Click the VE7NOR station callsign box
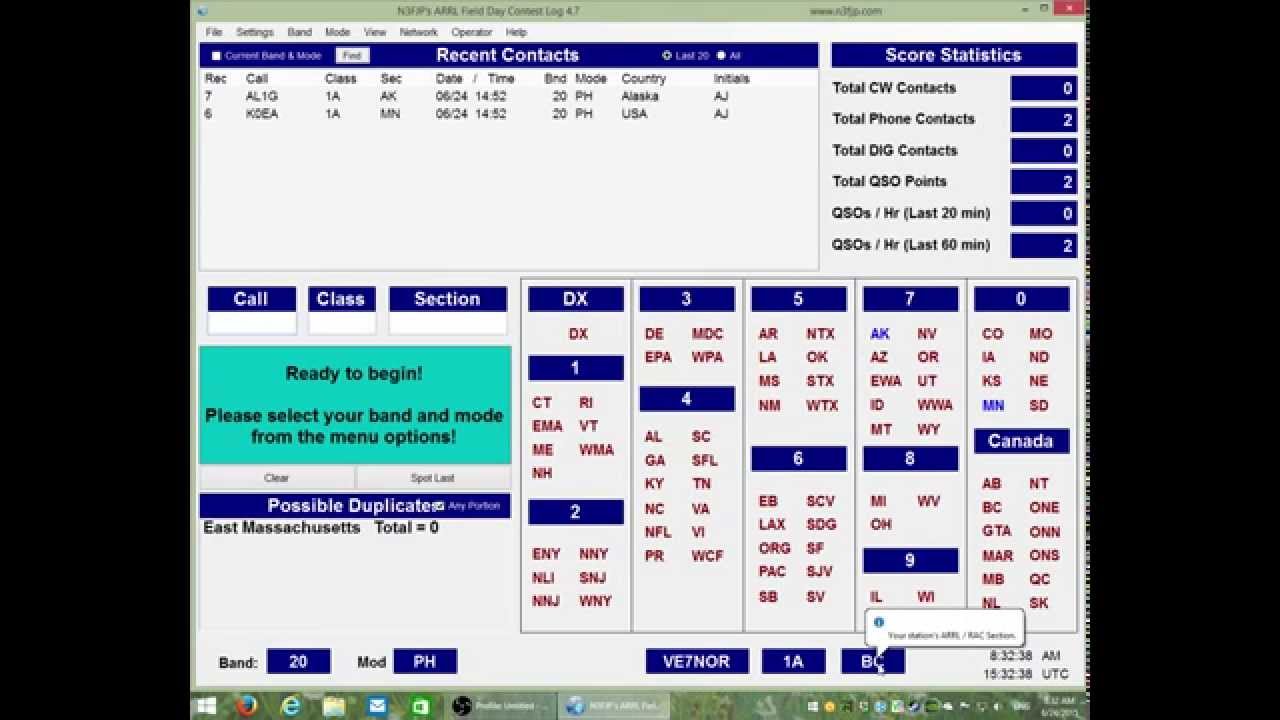The width and height of the screenshot is (1280, 720). (696, 662)
